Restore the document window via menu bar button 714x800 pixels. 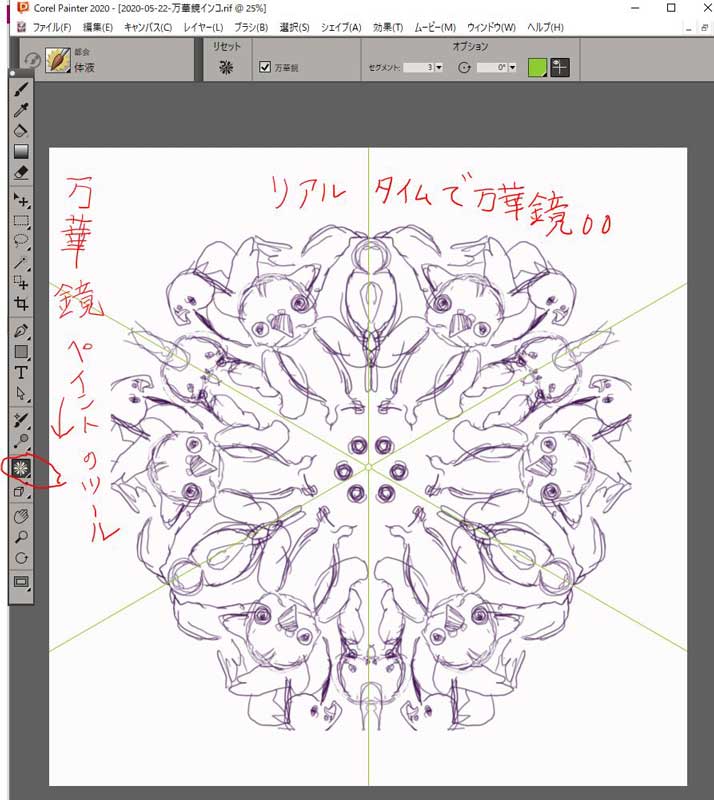(704, 28)
